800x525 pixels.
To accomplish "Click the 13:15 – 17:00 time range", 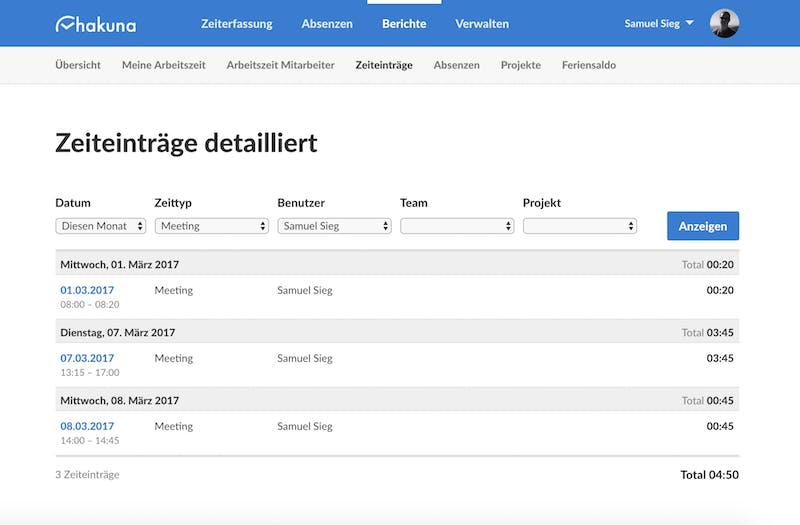I will pos(90,372).
